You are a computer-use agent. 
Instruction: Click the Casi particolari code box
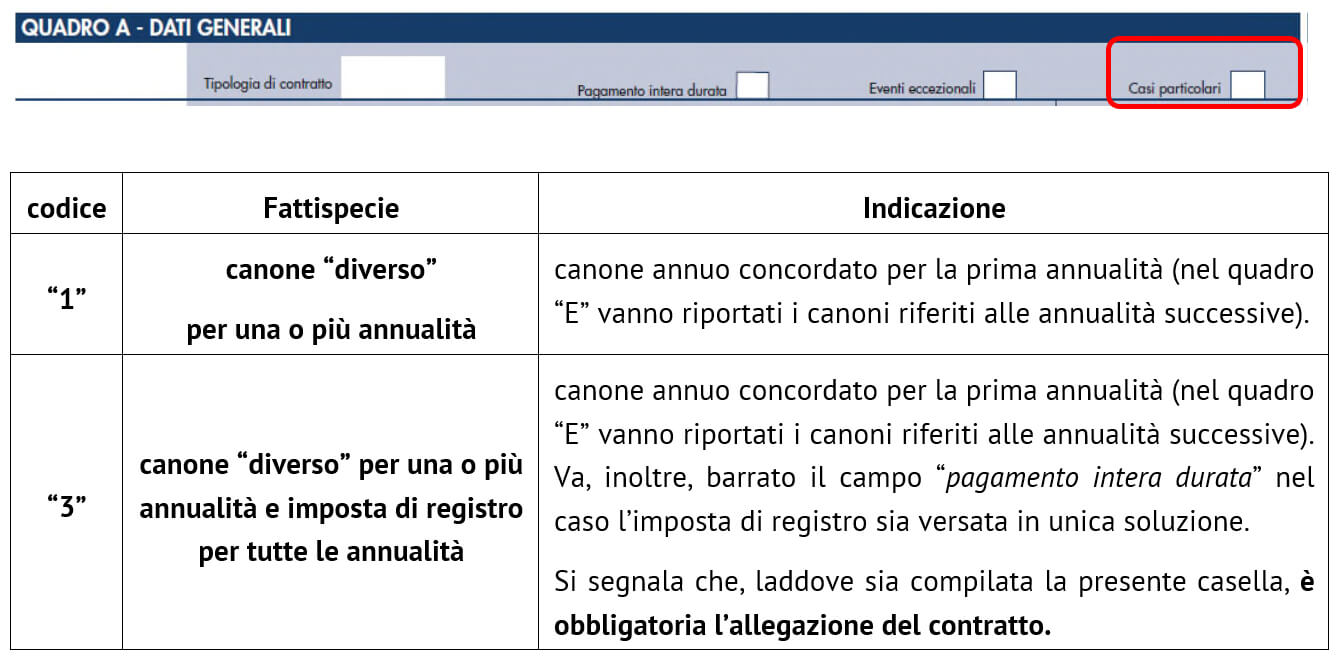tap(1247, 86)
